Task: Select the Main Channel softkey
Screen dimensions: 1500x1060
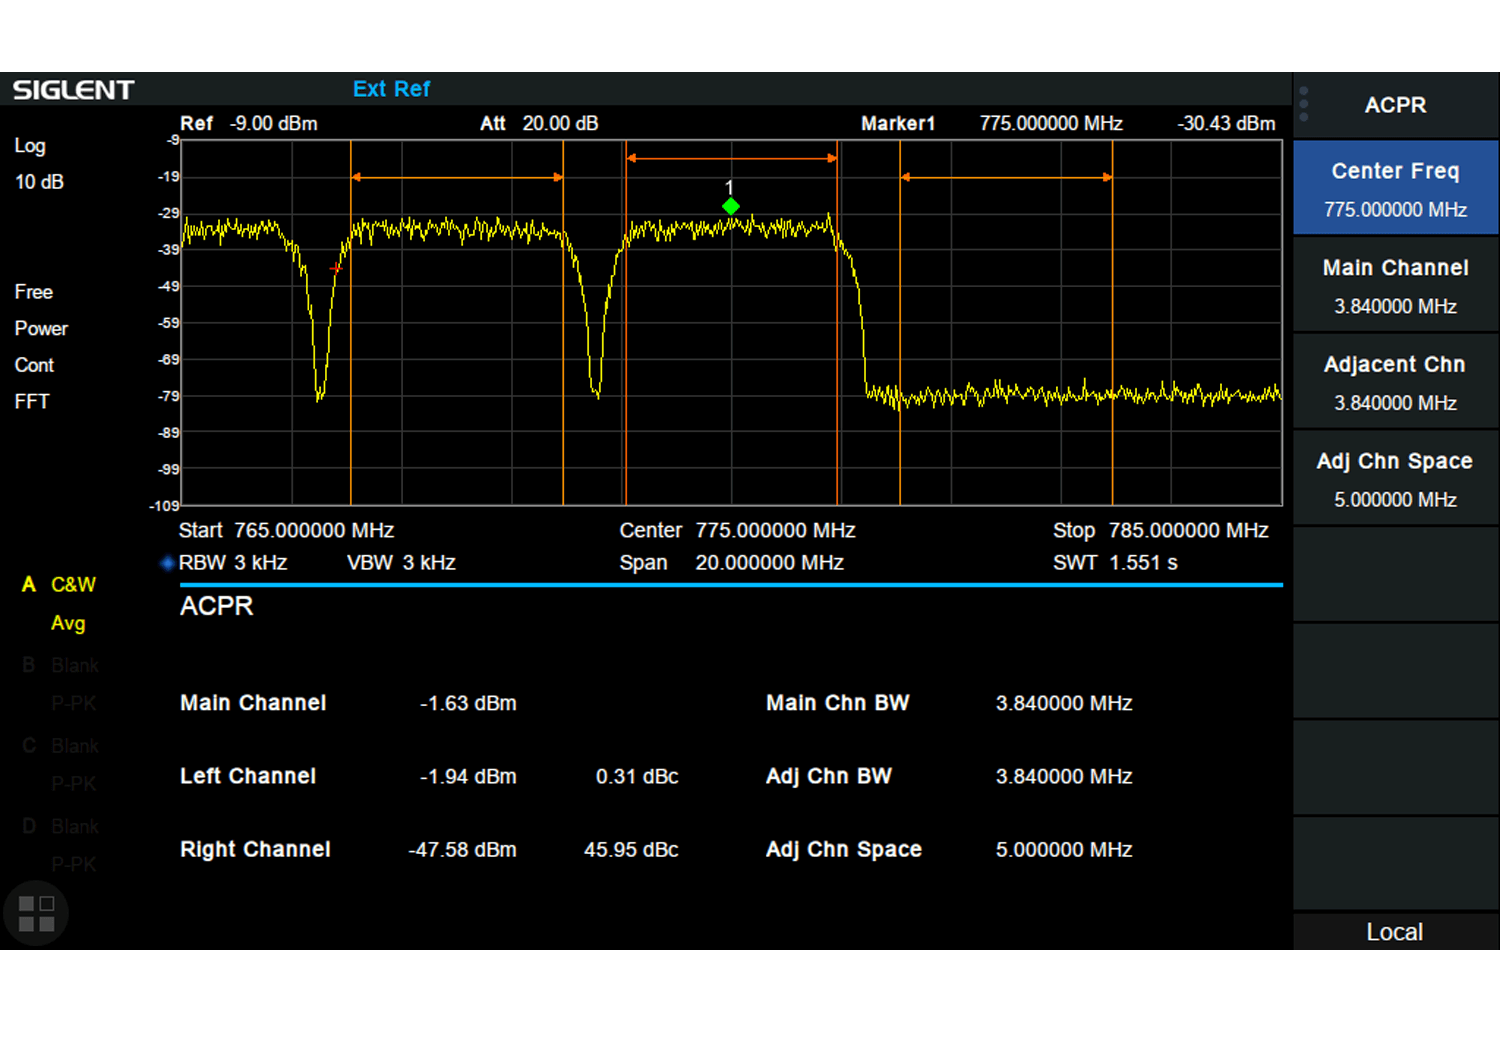Action: (1395, 285)
